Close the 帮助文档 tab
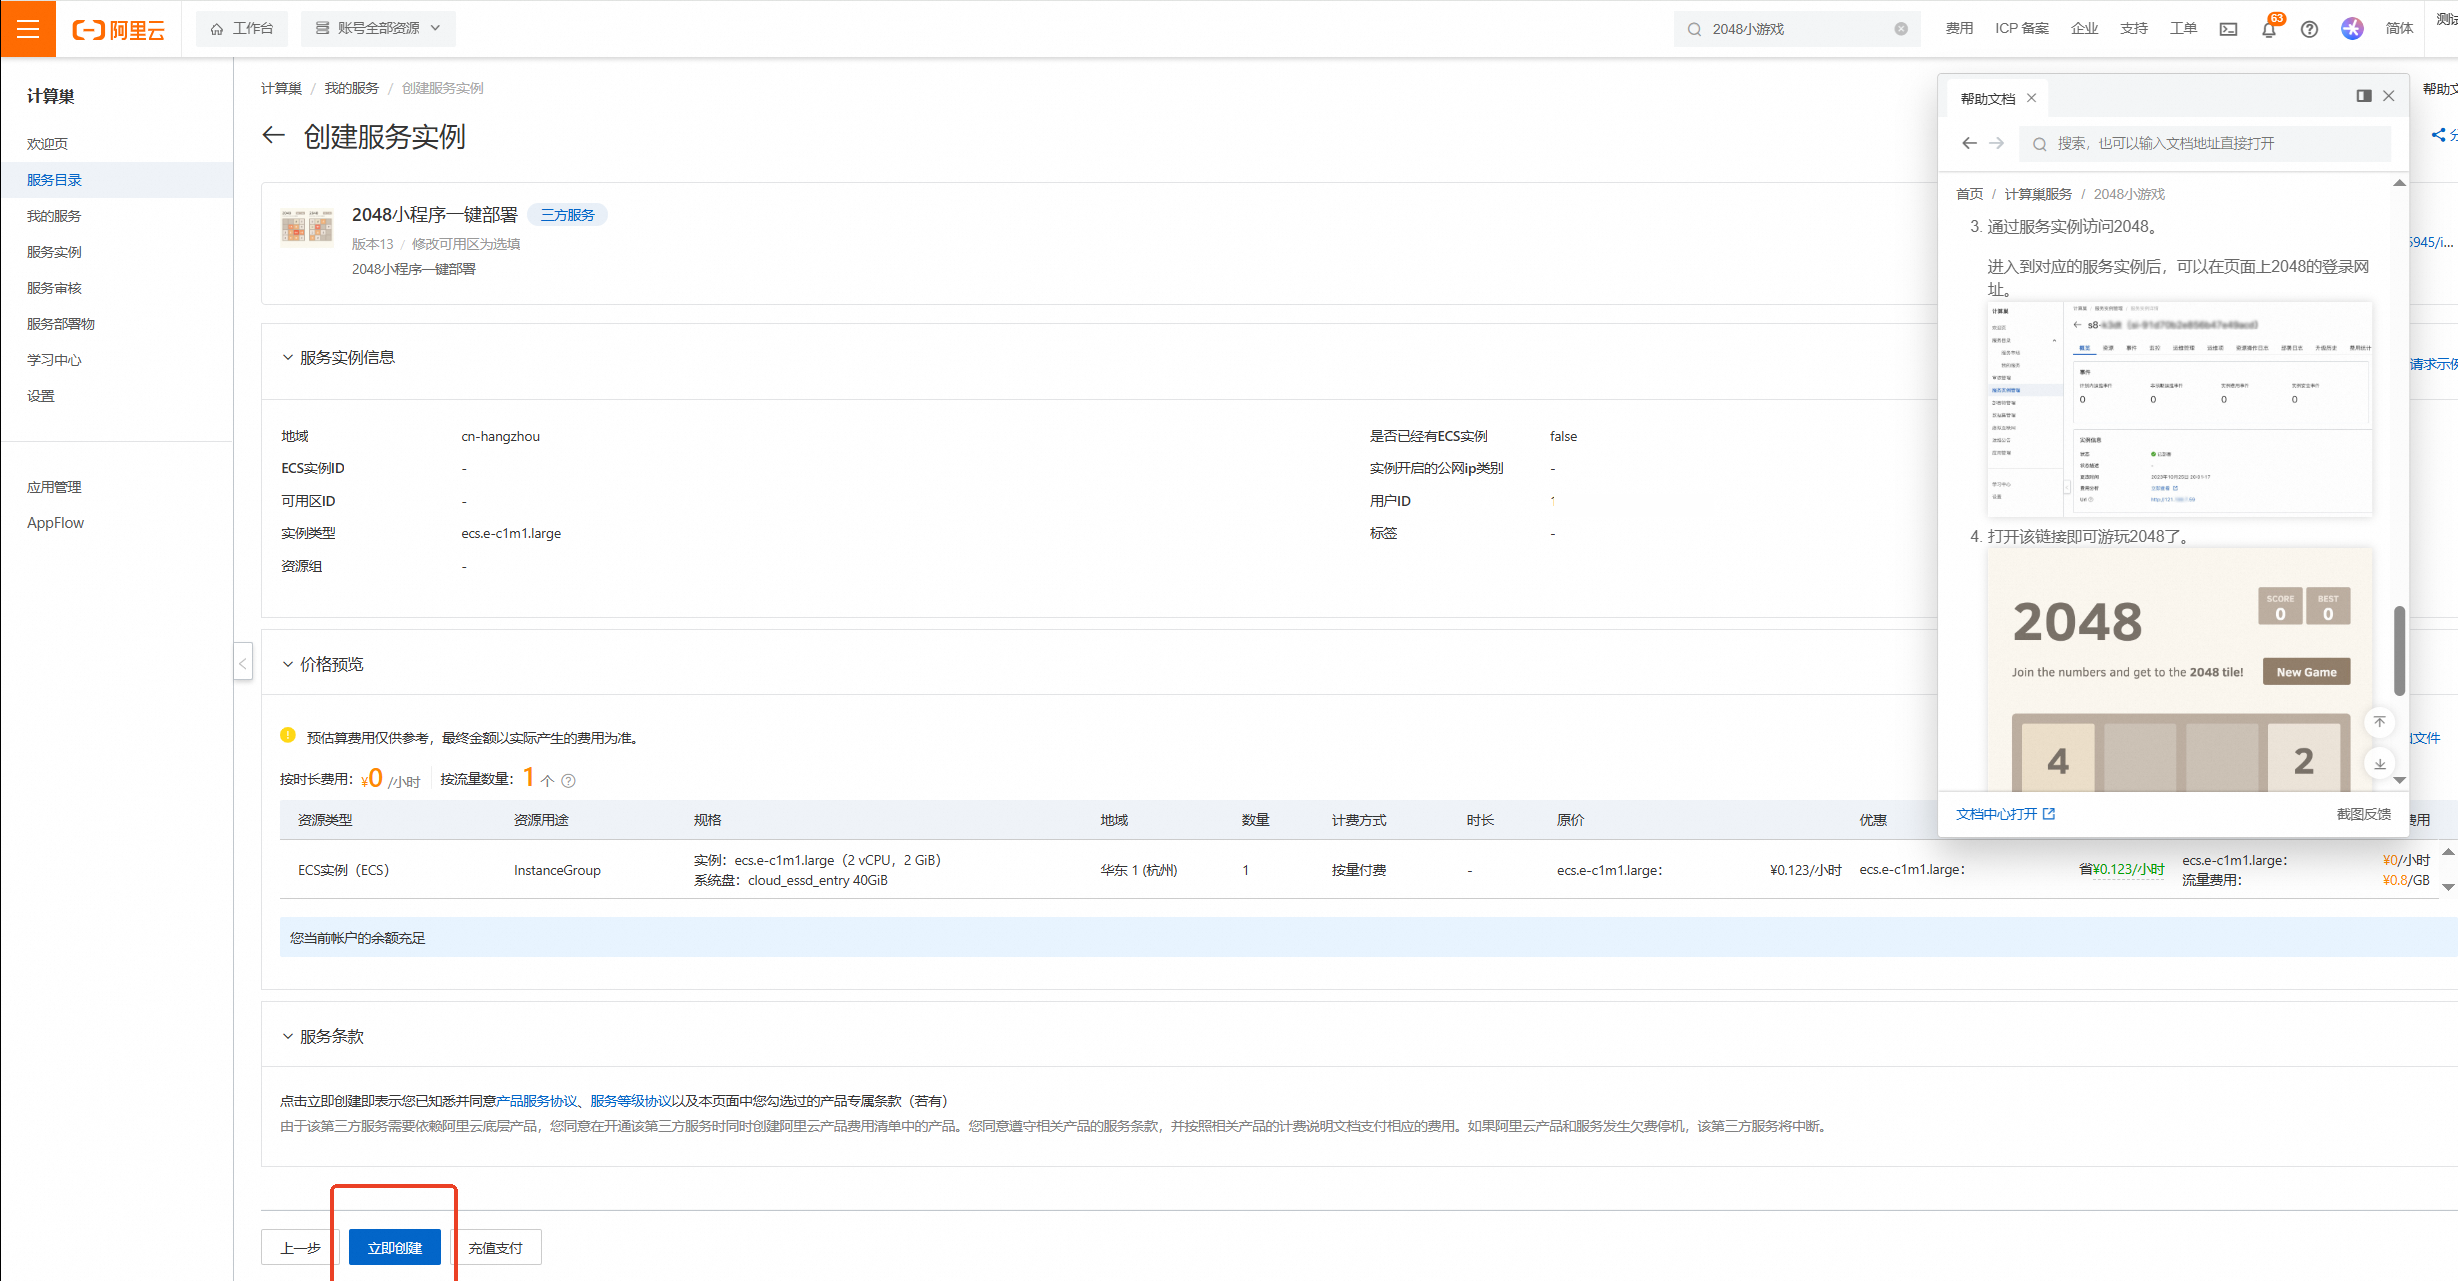 [x=2031, y=98]
